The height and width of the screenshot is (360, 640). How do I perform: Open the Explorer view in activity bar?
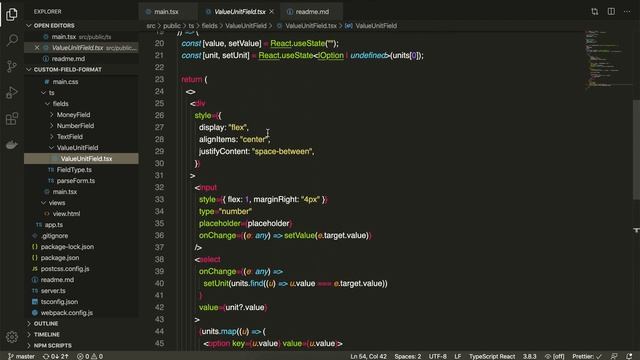point(12,14)
